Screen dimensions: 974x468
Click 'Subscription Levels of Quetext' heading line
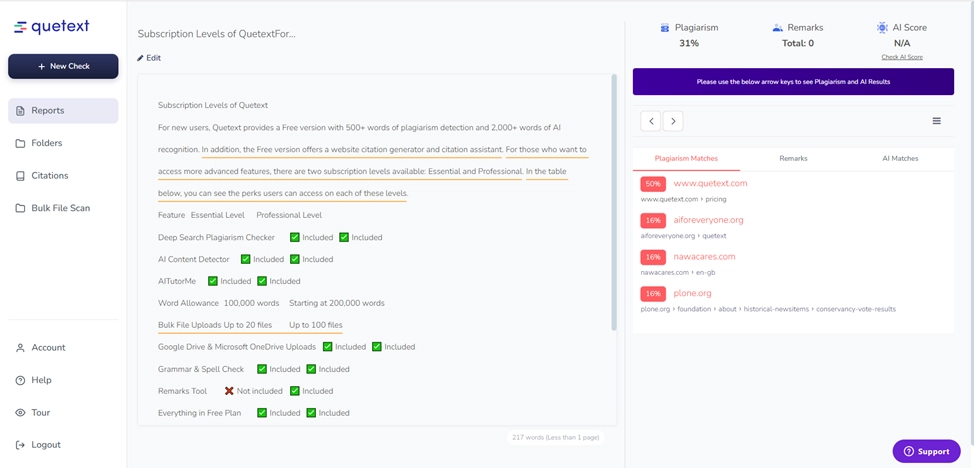(213, 106)
